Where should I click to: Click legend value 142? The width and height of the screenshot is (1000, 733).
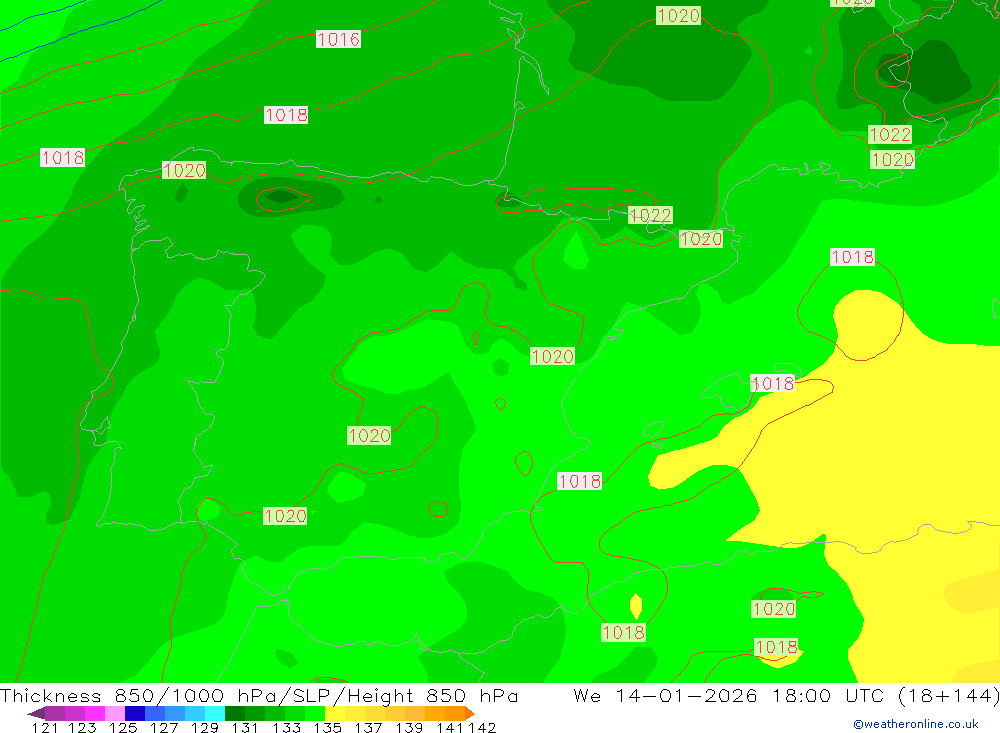coord(482,727)
